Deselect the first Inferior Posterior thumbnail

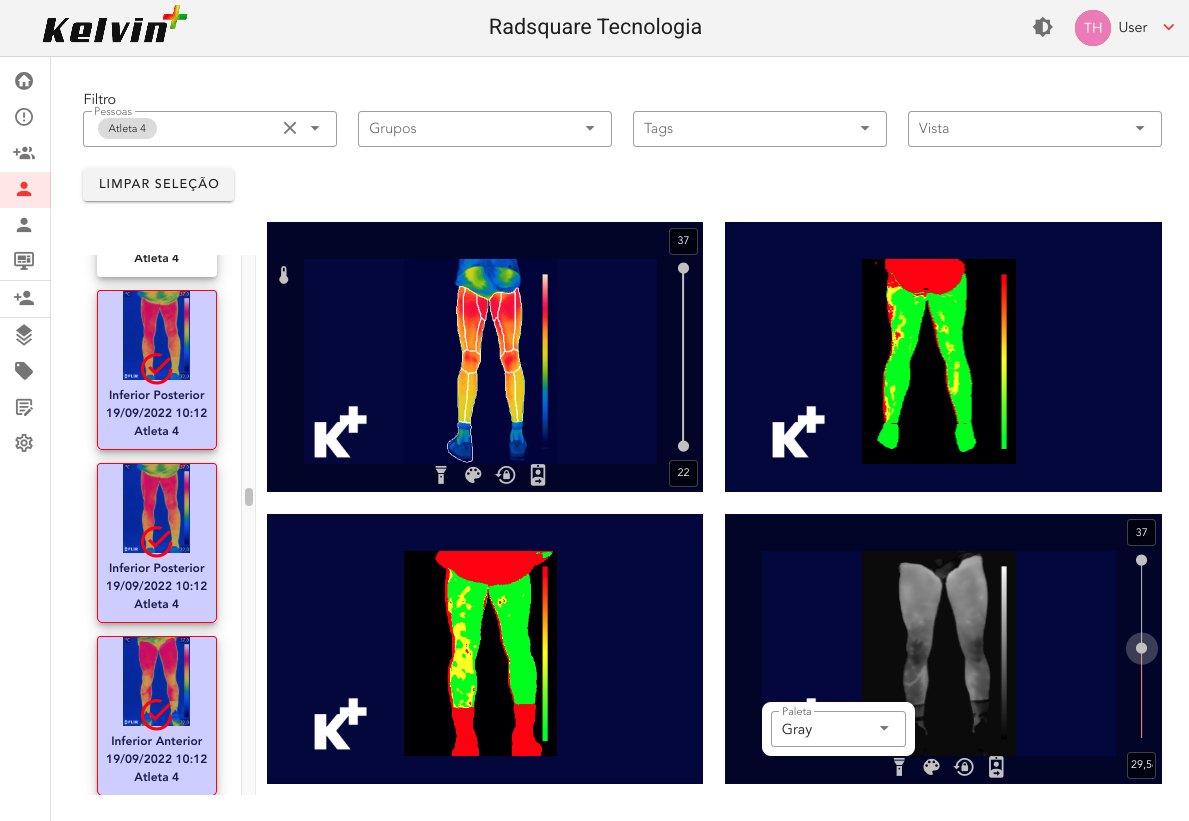pyautogui.click(x=157, y=369)
